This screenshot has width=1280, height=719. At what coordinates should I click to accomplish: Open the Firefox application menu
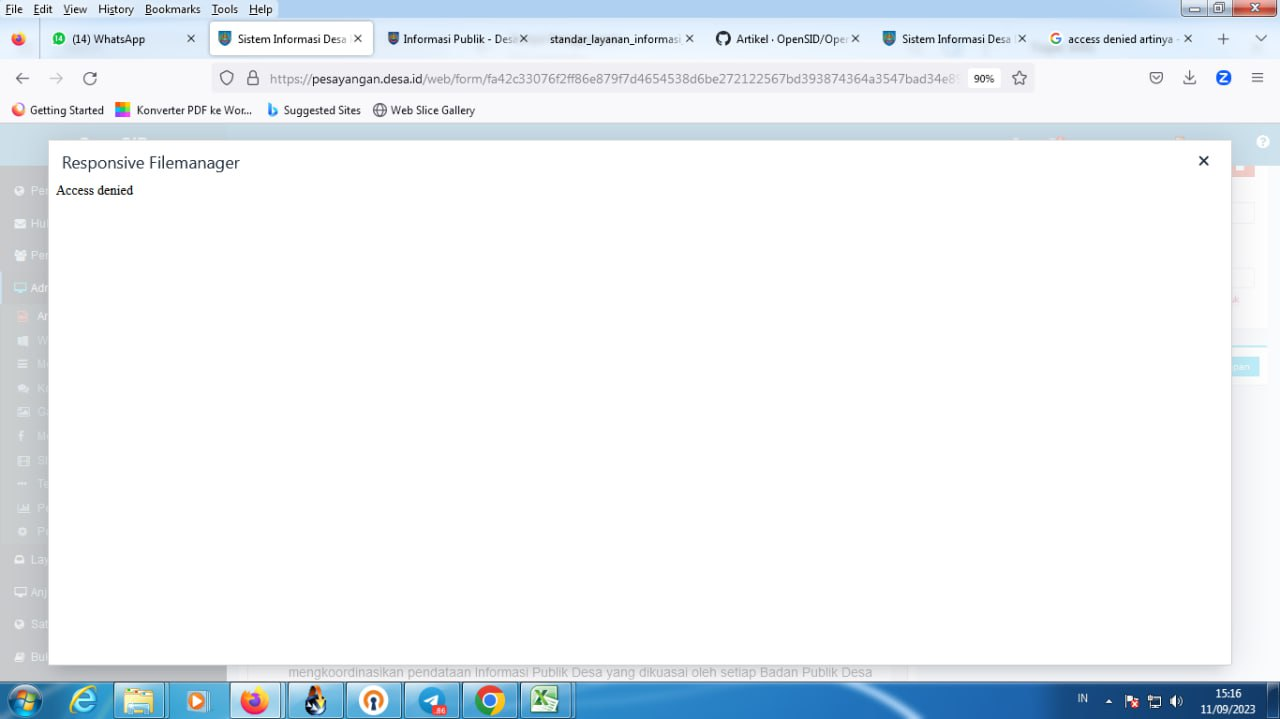(1258, 78)
